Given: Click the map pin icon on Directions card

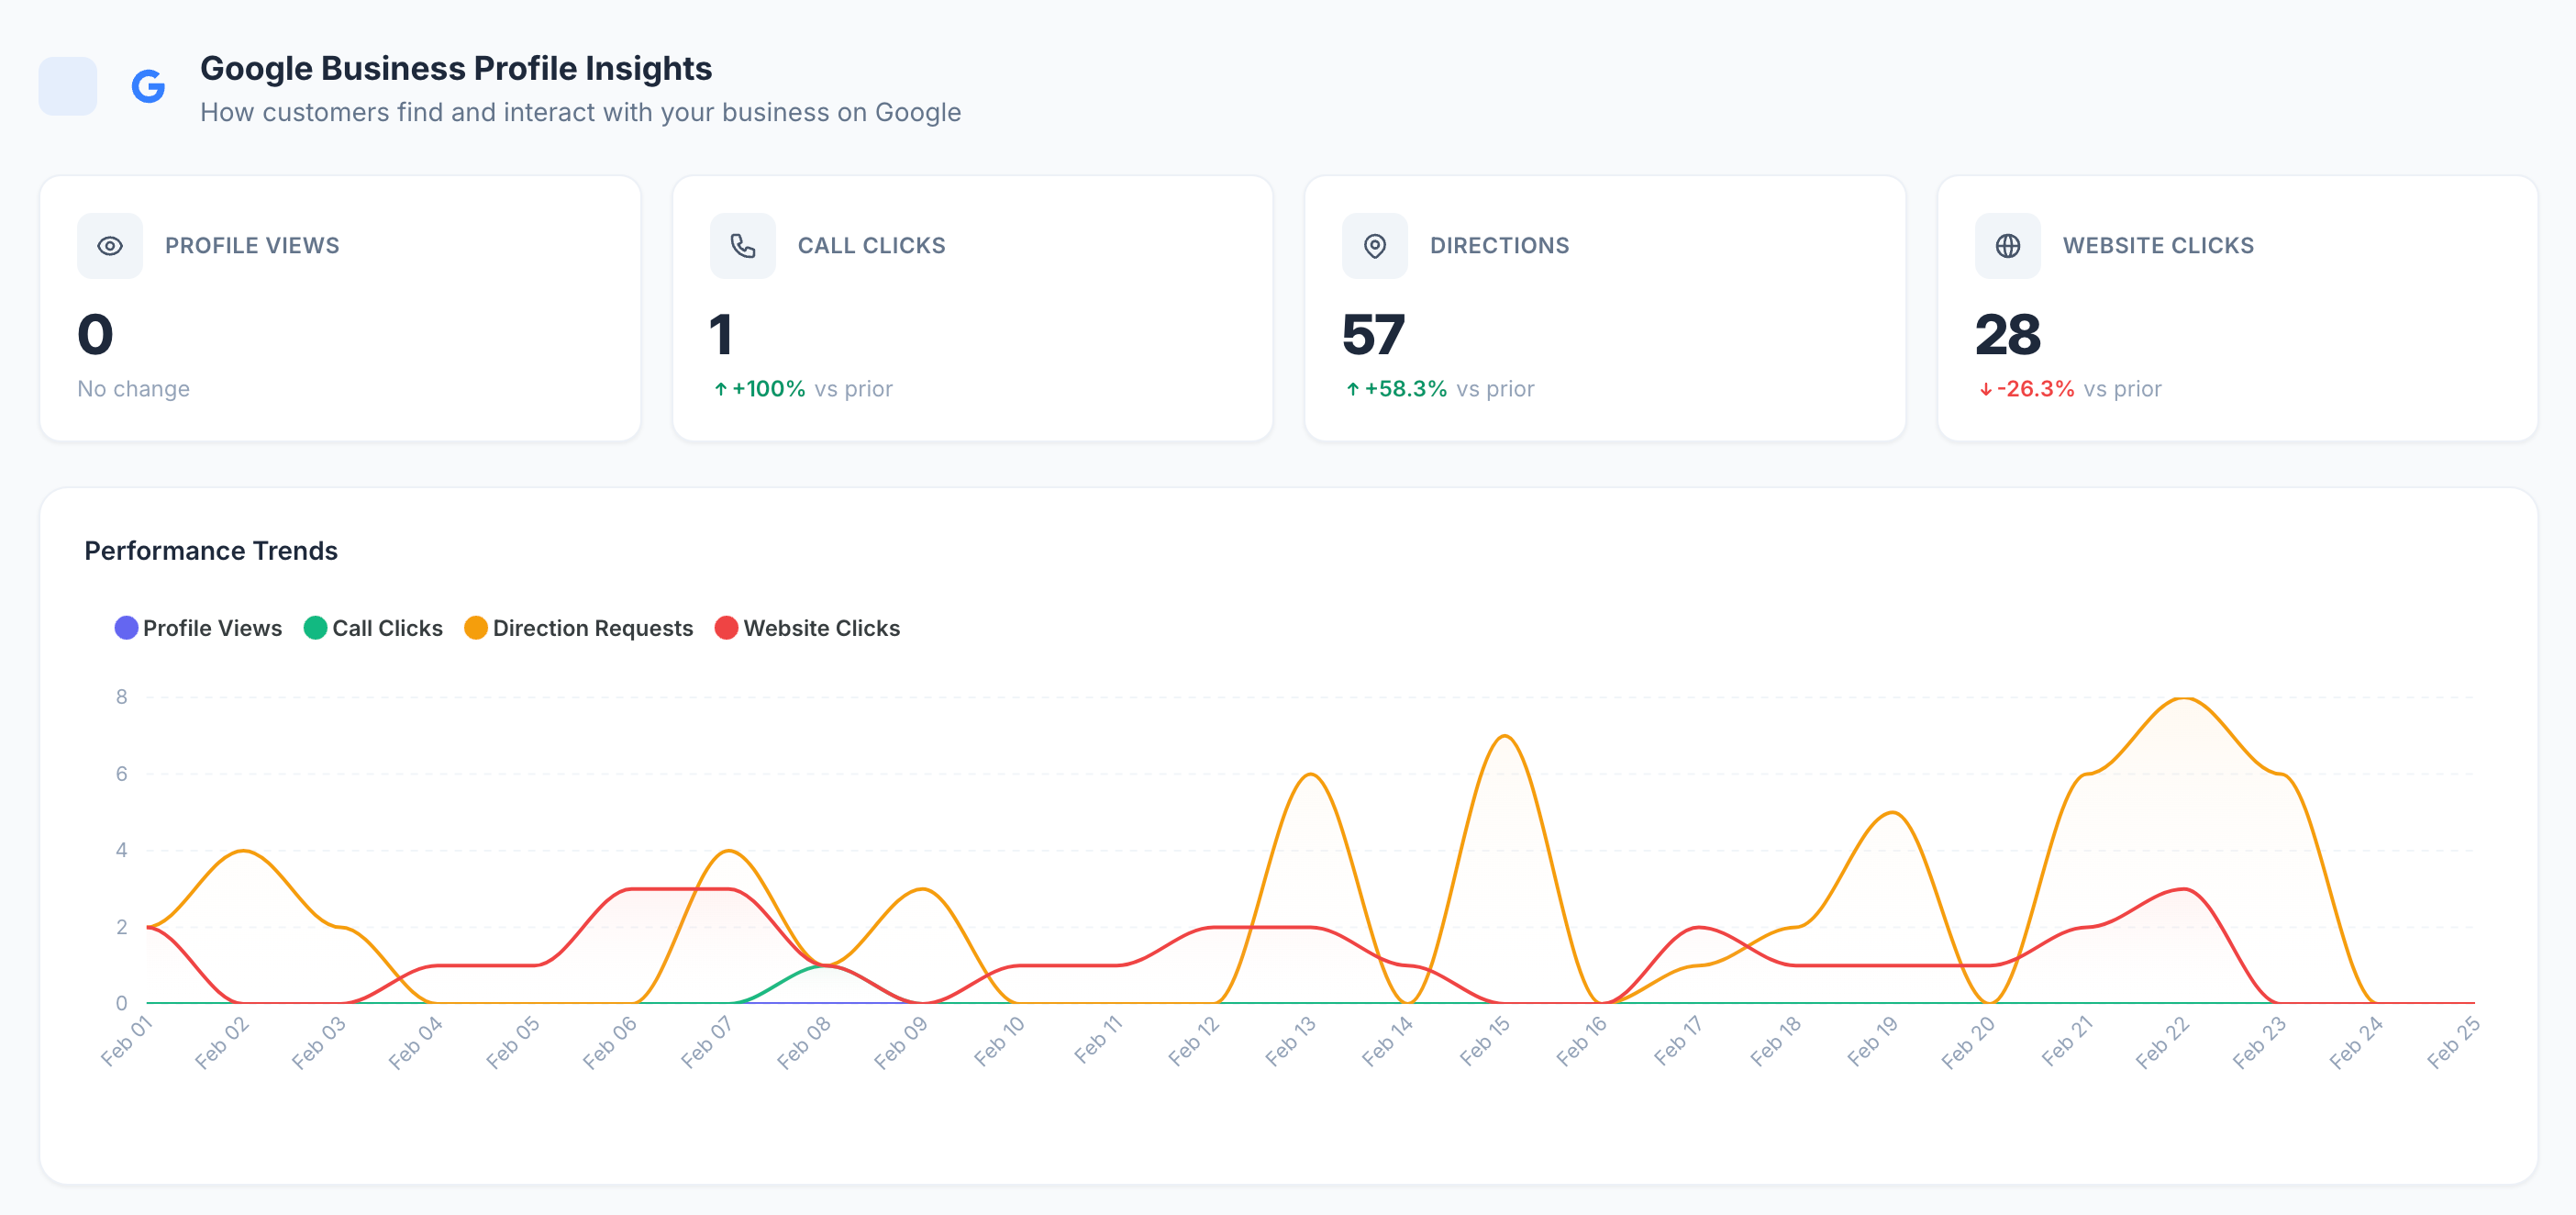Looking at the screenshot, I should click(1374, 246).
